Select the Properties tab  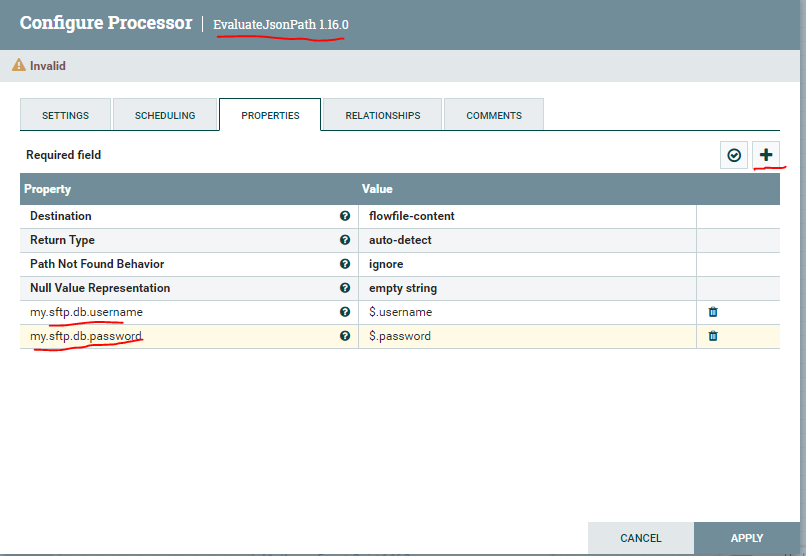tap(270, 115)
